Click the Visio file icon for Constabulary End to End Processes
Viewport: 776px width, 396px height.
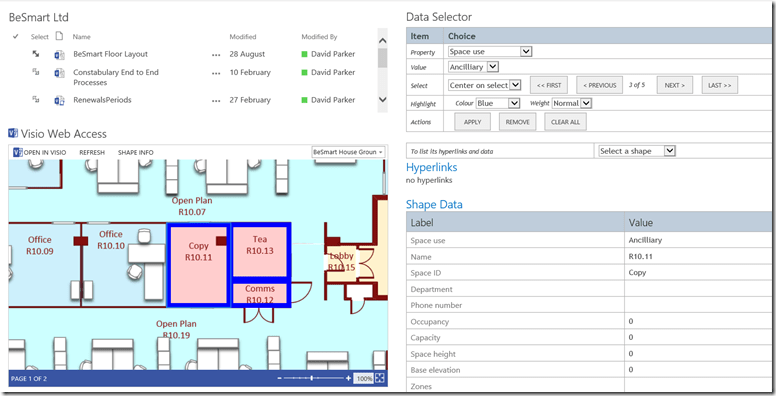tap(59, 73)
